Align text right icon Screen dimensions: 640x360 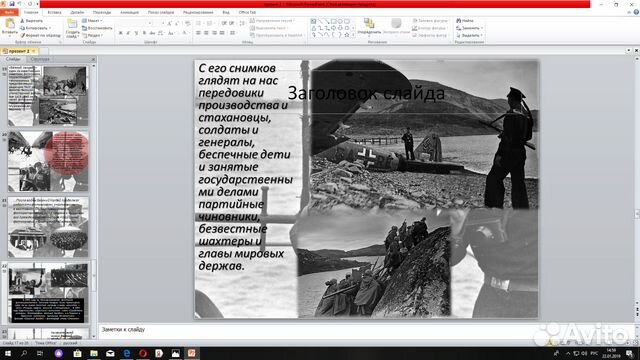pyautogui.click(x=214, y=33)
